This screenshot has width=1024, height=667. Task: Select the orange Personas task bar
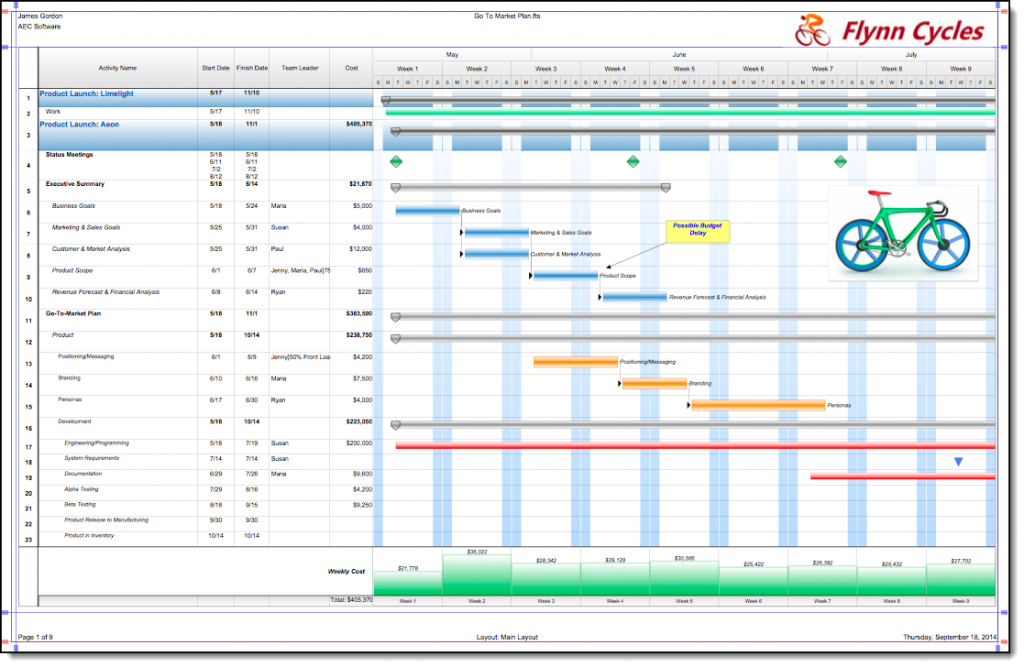757,405
